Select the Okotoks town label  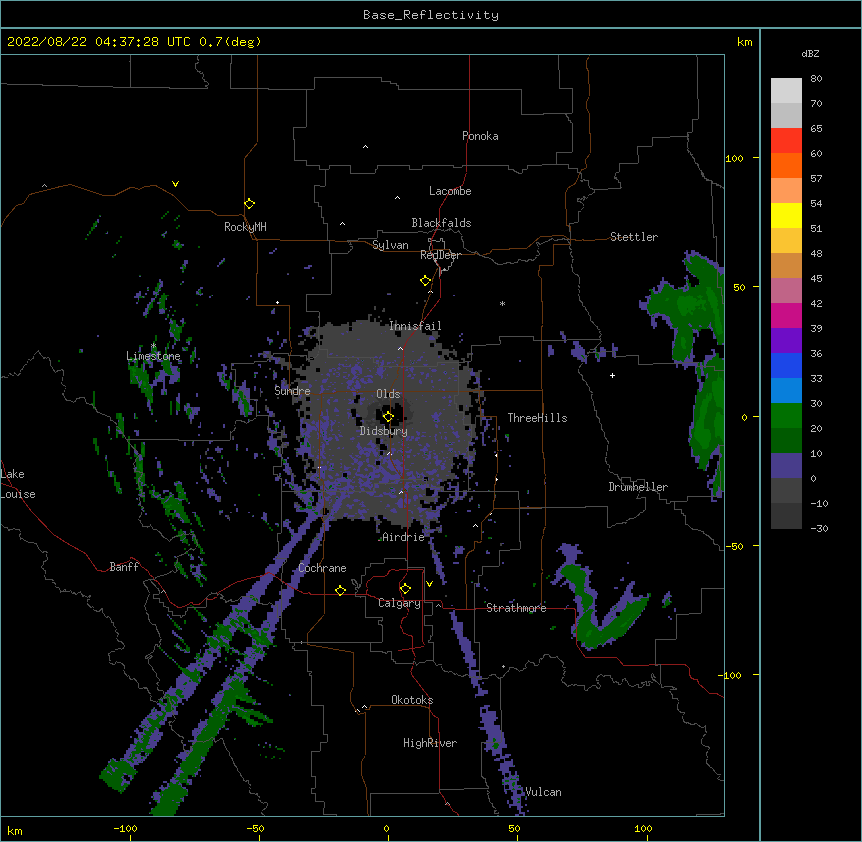click(412, 700)
